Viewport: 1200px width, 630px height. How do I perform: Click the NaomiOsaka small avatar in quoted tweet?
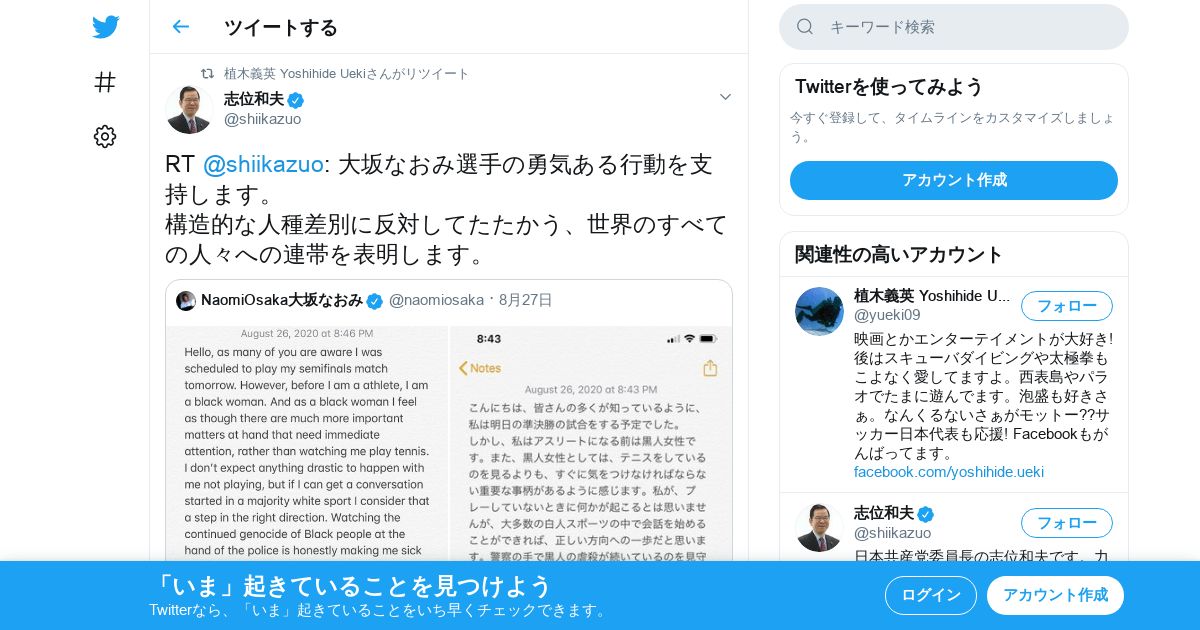point(186,300)
